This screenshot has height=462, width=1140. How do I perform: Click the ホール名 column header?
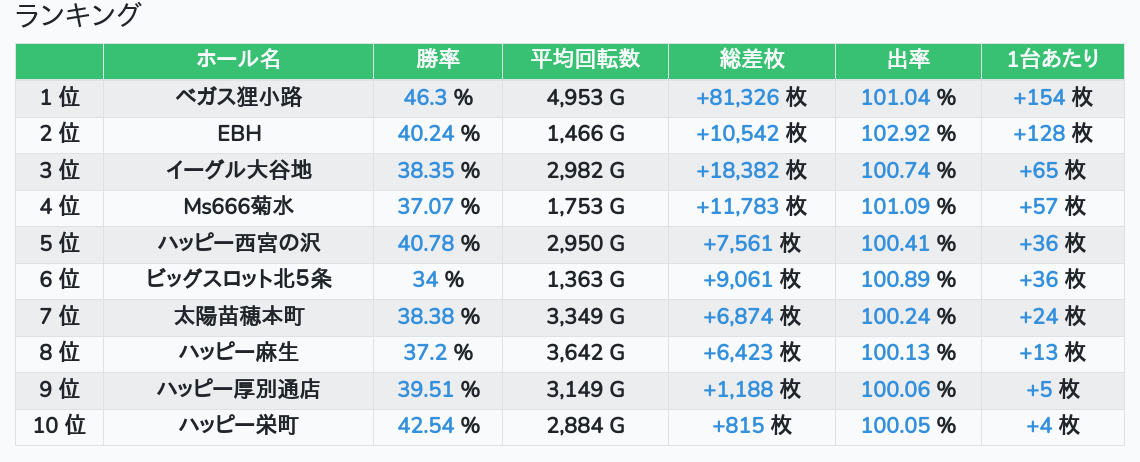pyautogui.click(x=238, y=60)
